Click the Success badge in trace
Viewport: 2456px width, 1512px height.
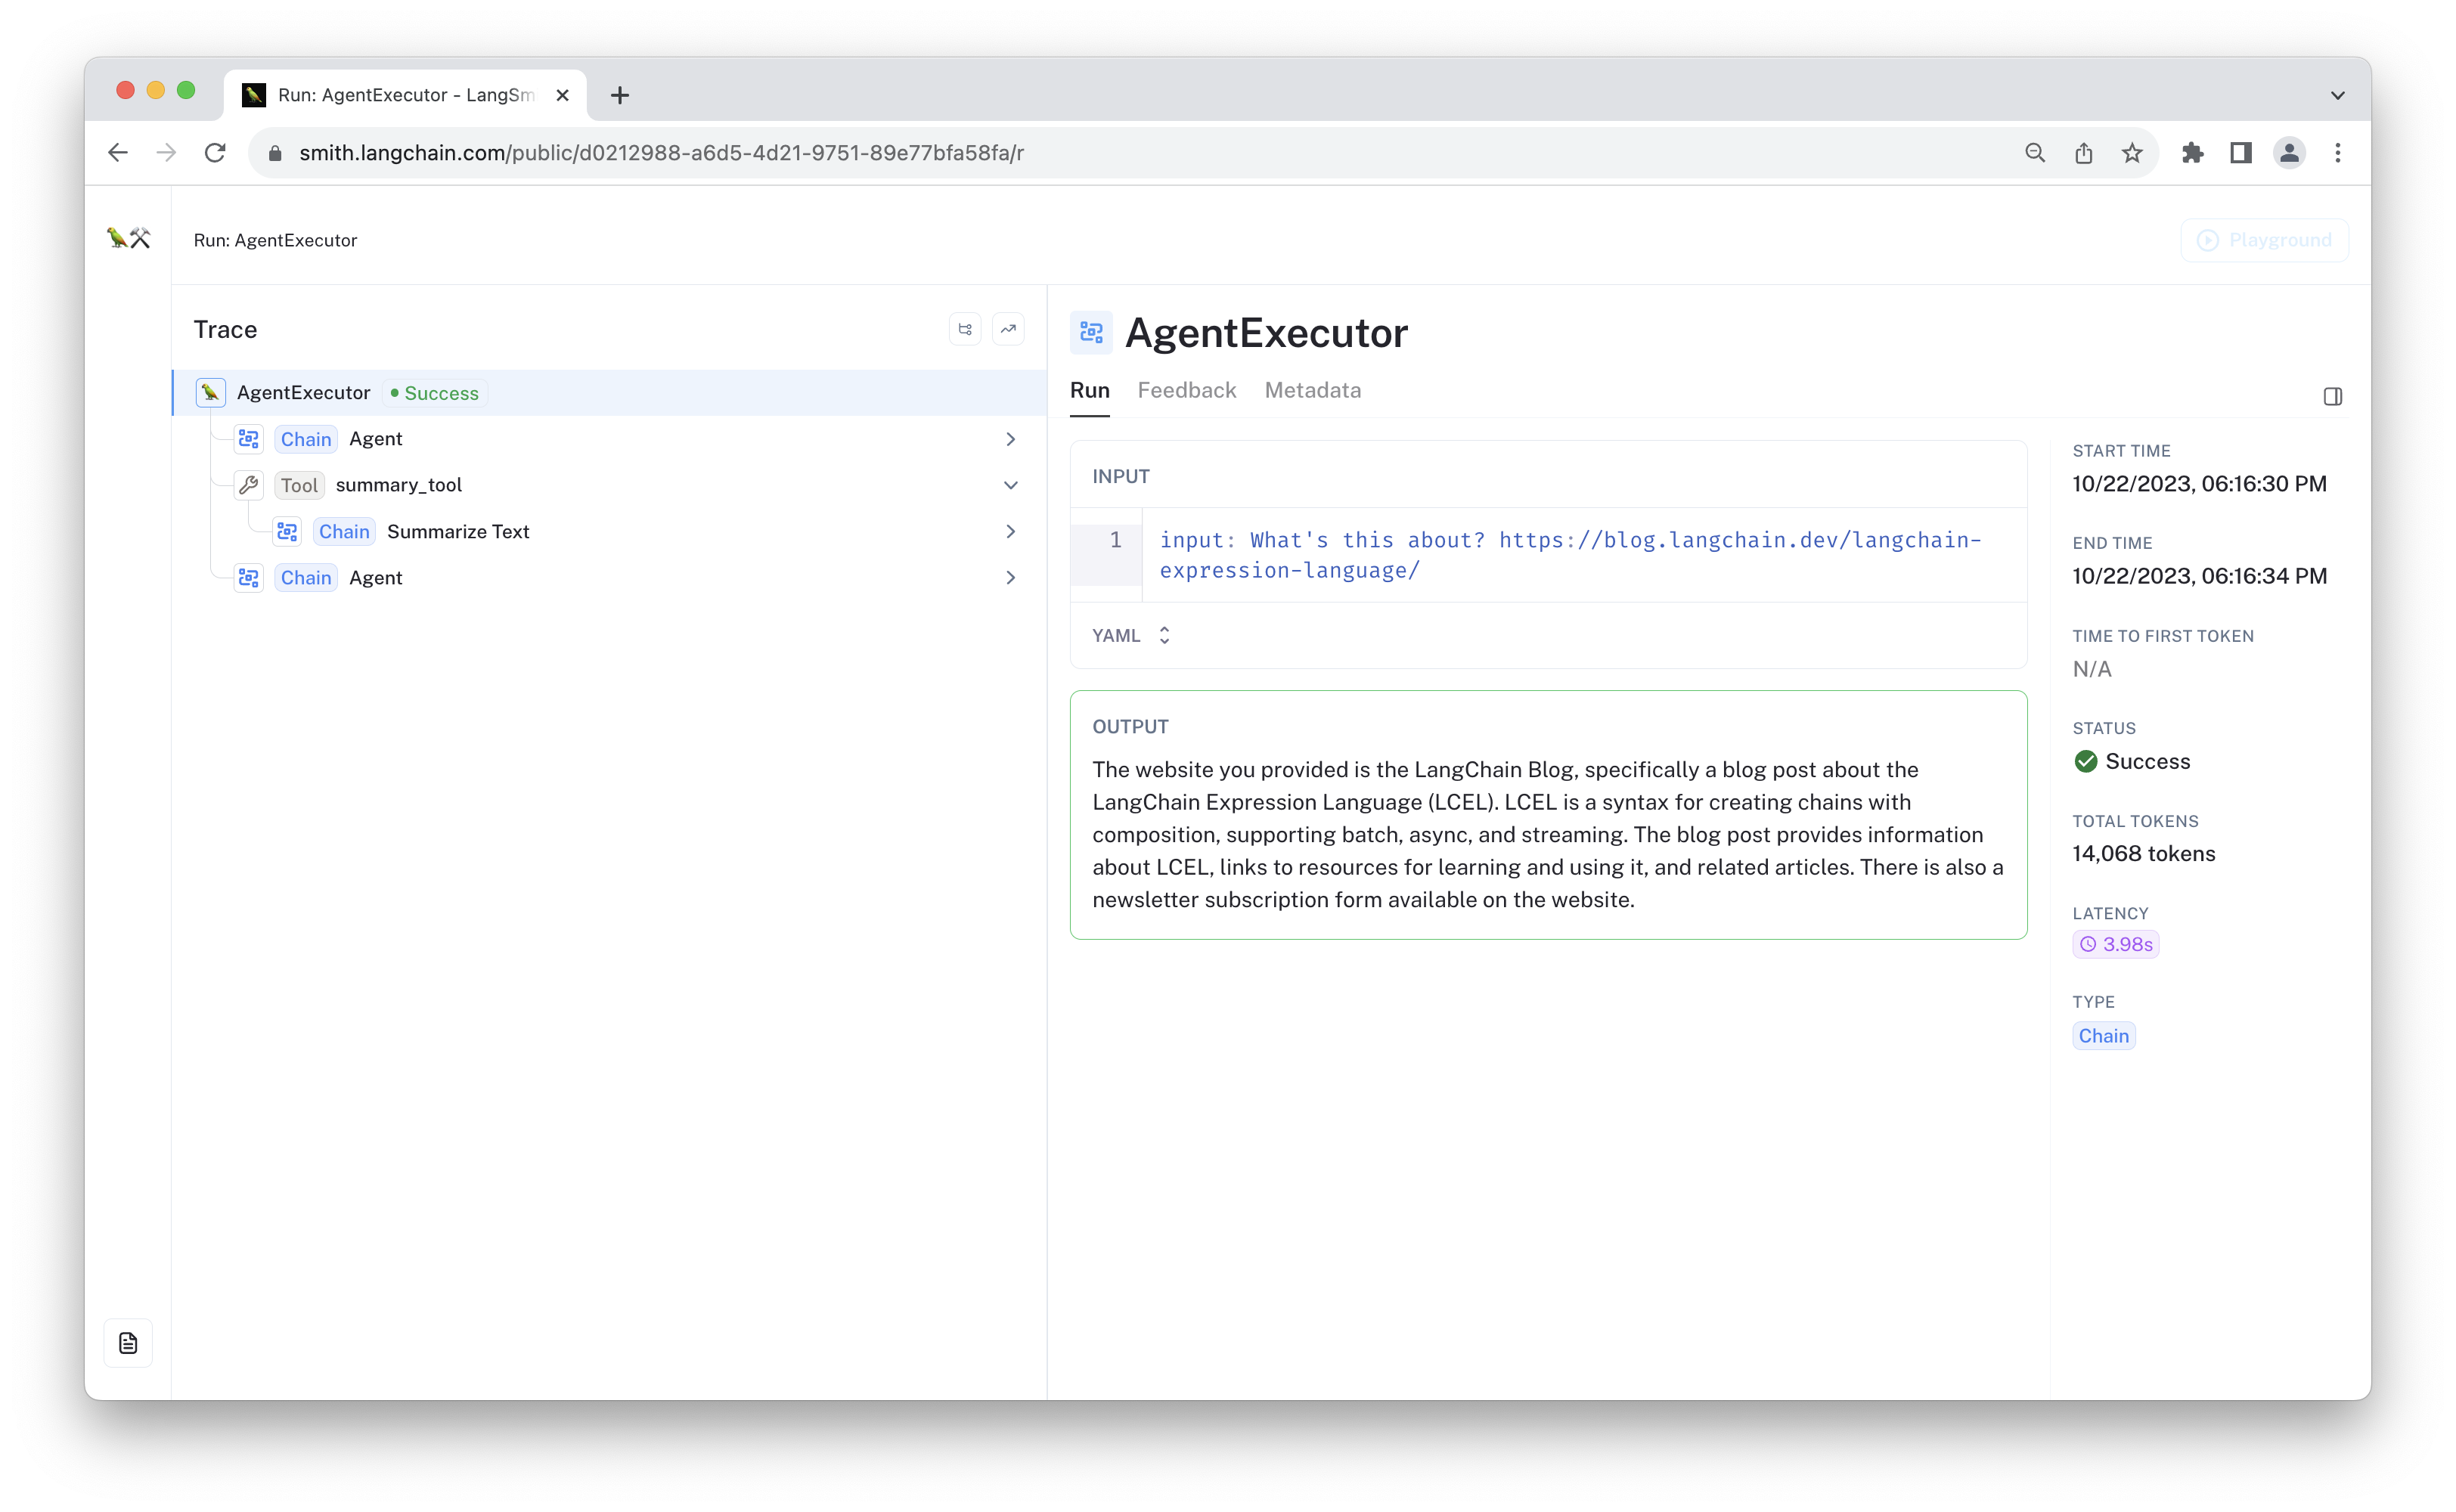click(434, 393)
